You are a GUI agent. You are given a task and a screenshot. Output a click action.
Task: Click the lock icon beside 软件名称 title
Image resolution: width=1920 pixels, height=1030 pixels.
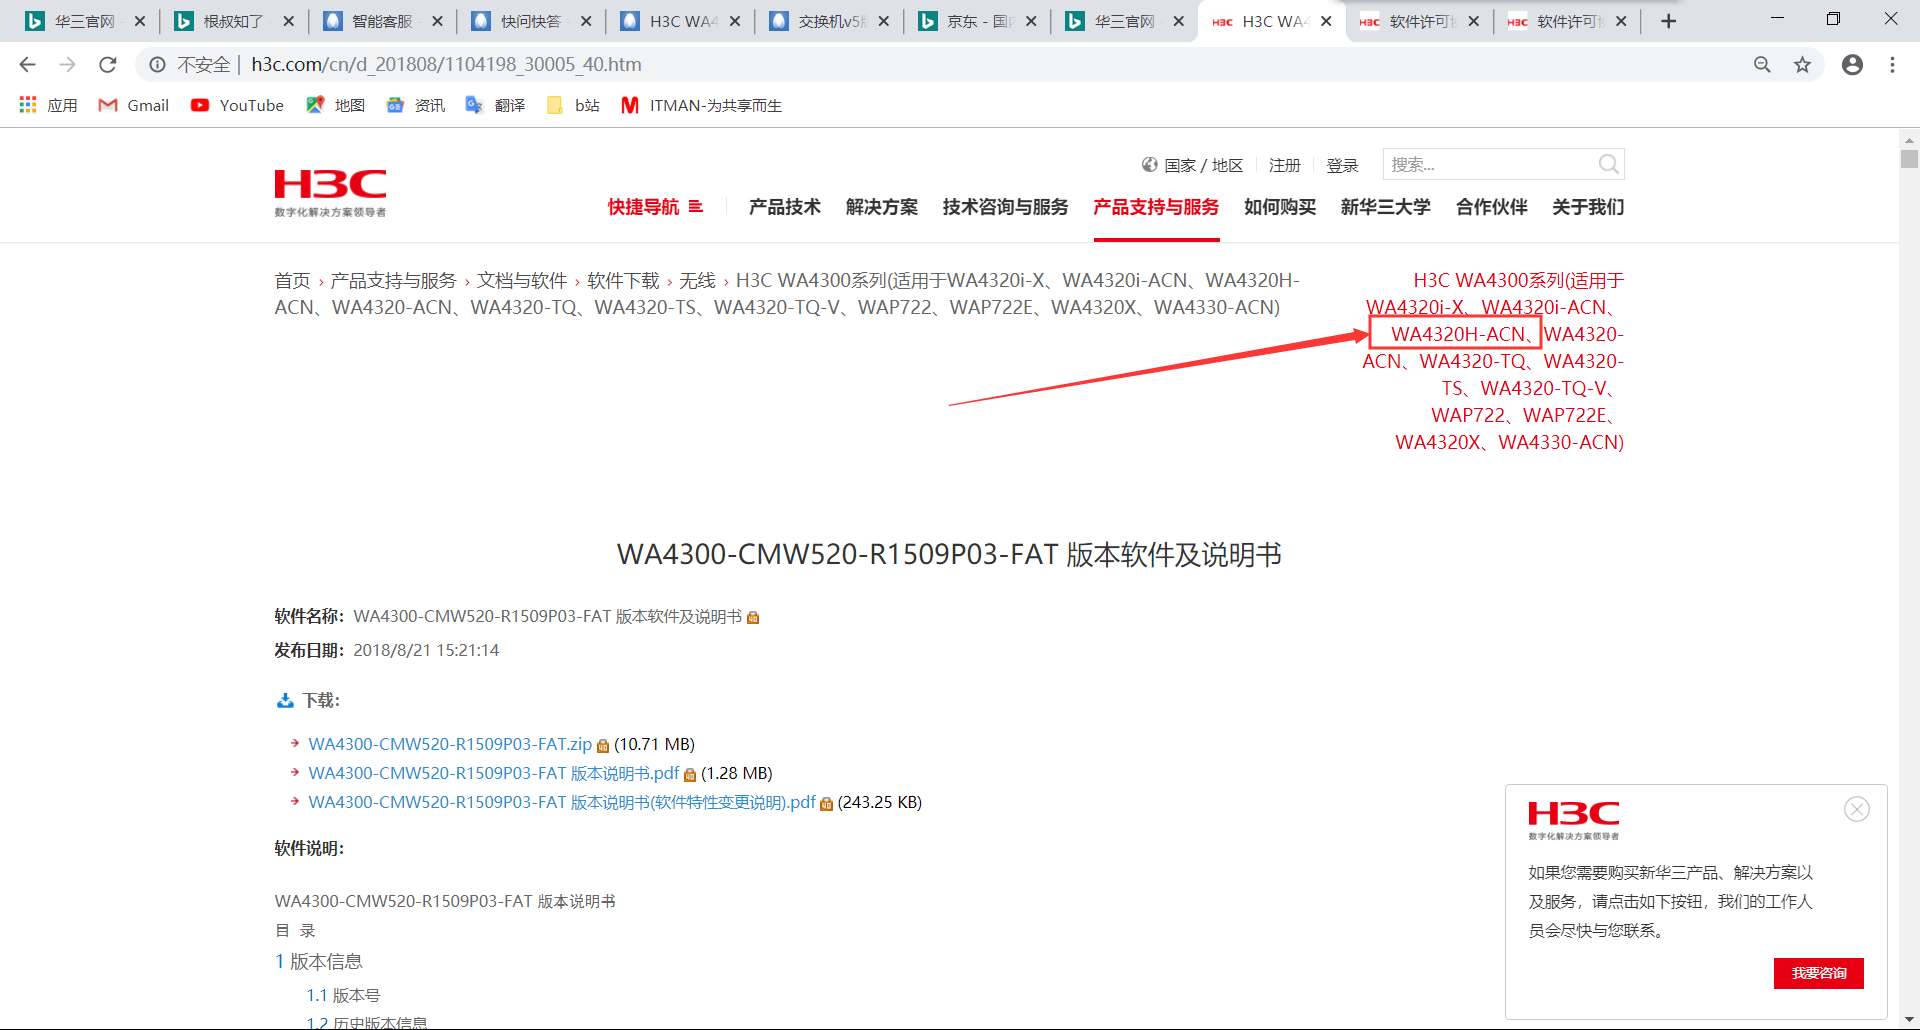coord(753,618)
